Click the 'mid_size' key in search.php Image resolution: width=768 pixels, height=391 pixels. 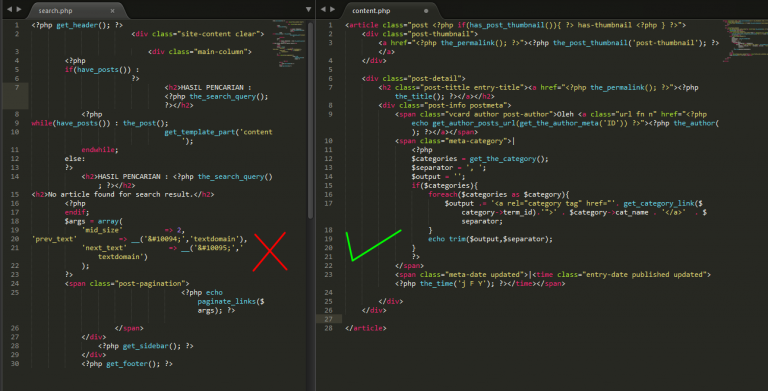[x=102, y=230]
